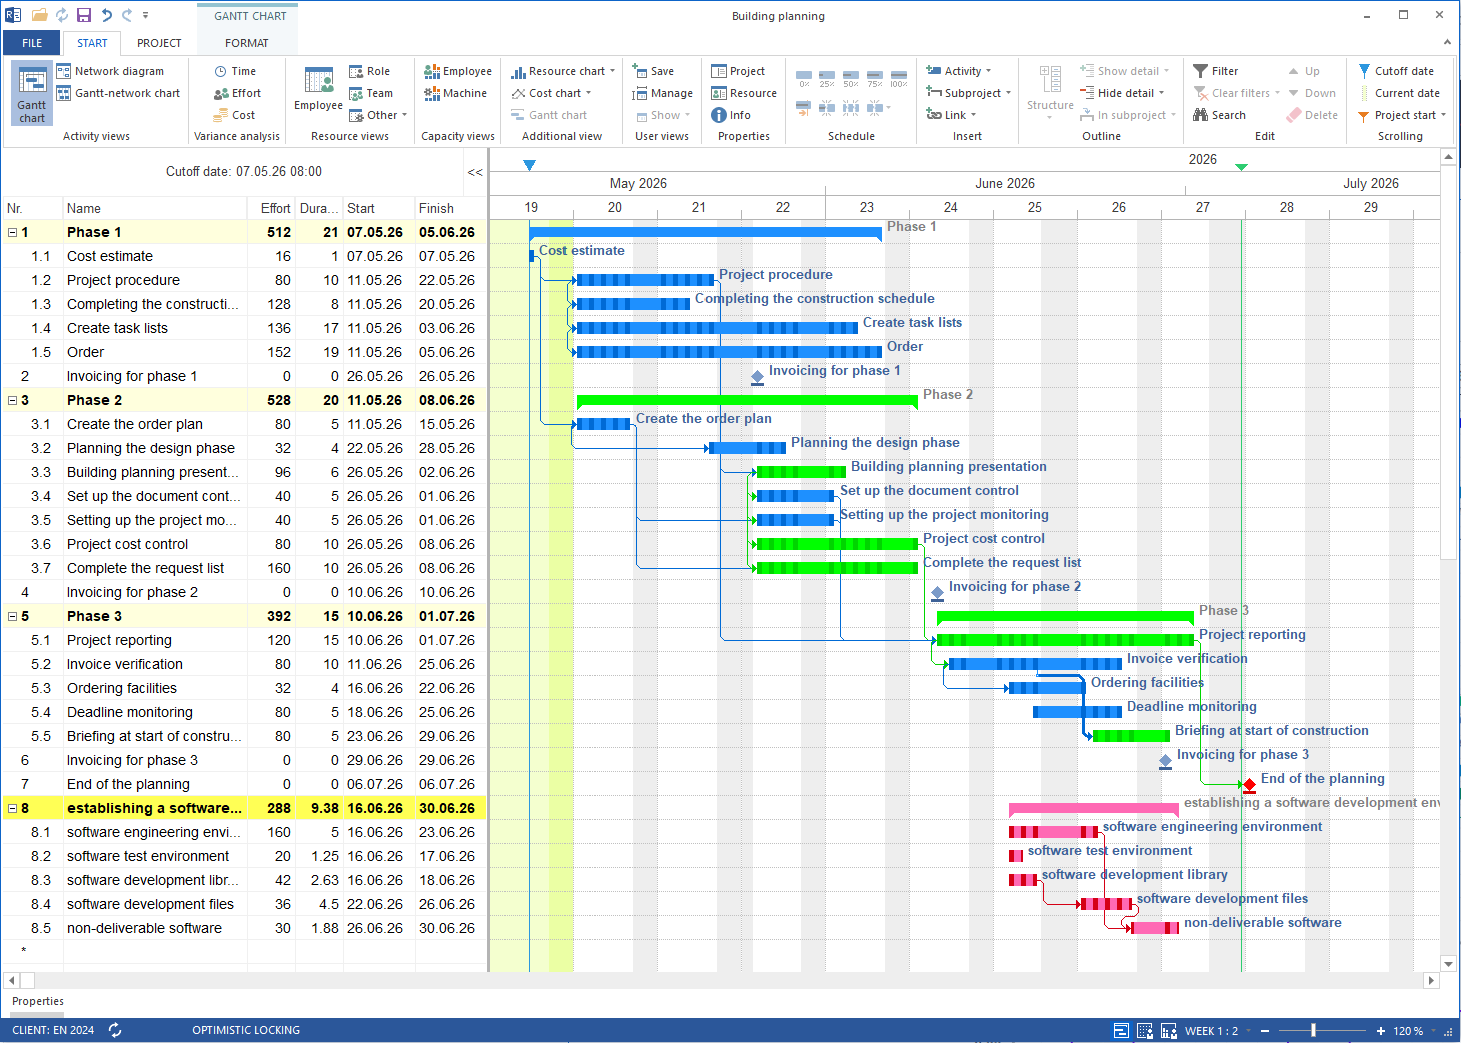This screenshot has width=1461, height=1043.
Task: Switch to the FORMAT ribbon tab
Action: 246,43
